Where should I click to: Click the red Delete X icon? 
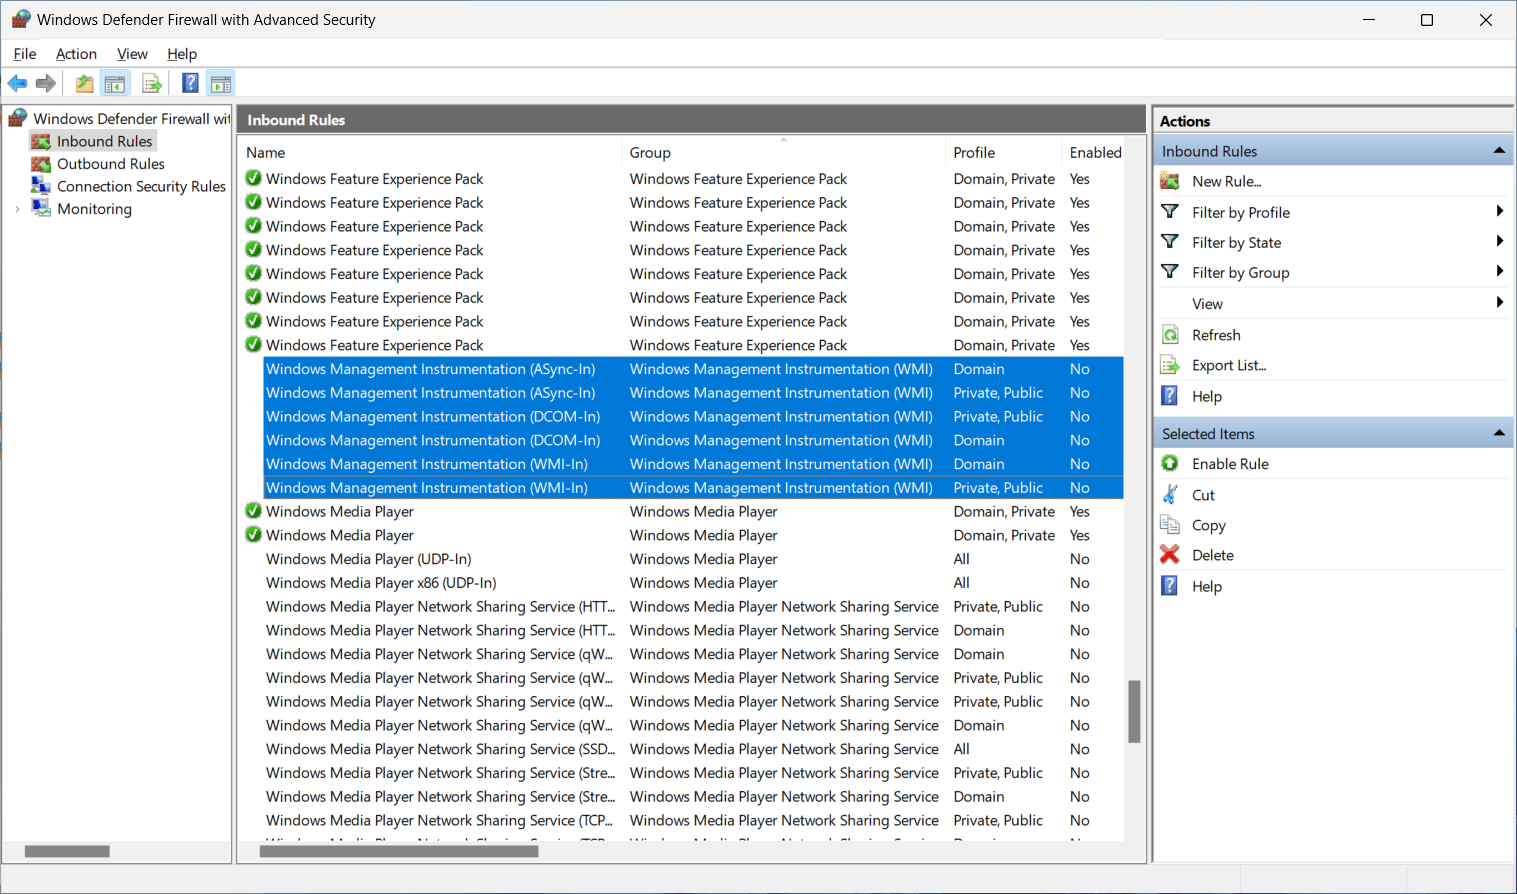[x=1170, y=554]
